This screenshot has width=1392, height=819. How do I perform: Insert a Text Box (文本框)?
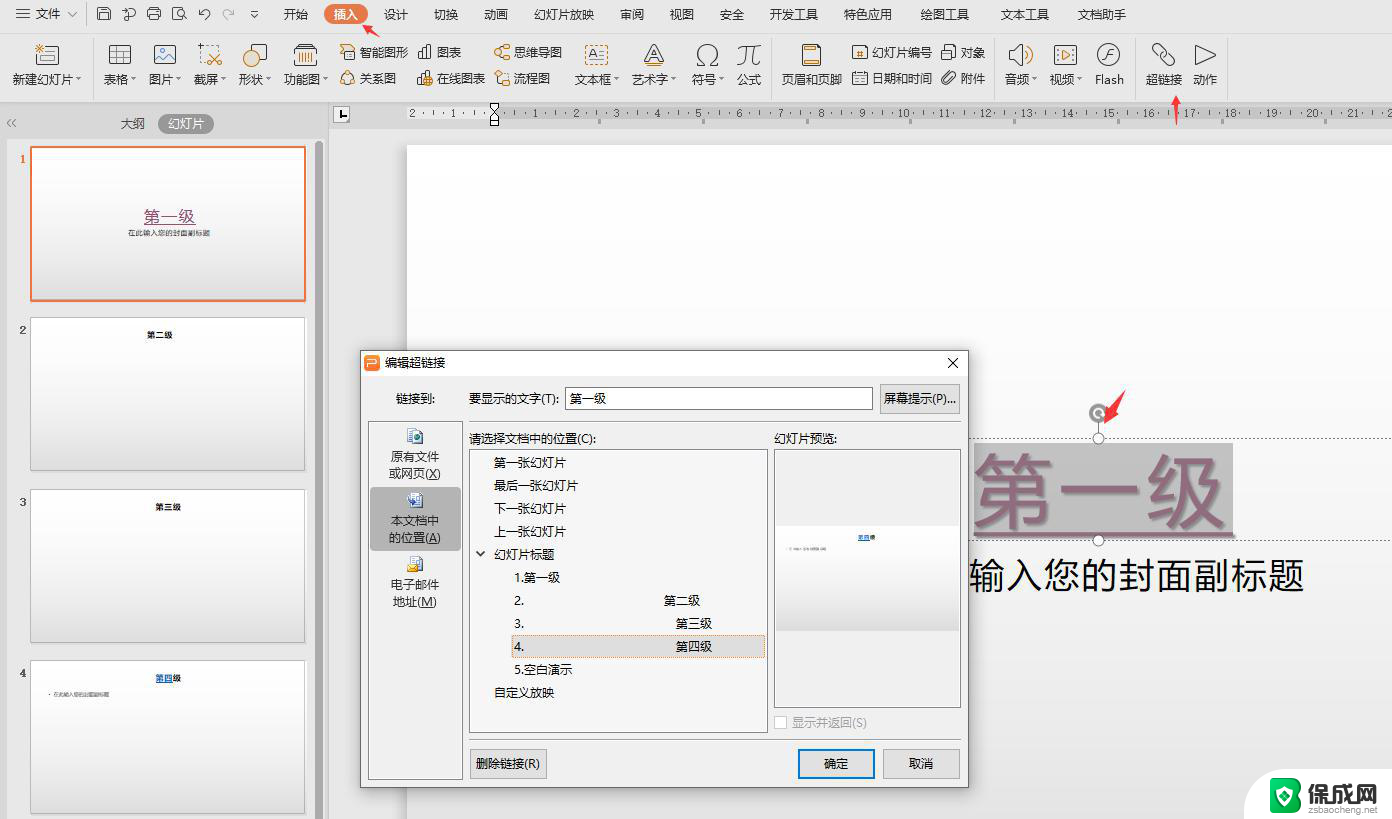(x=597, y=65)
